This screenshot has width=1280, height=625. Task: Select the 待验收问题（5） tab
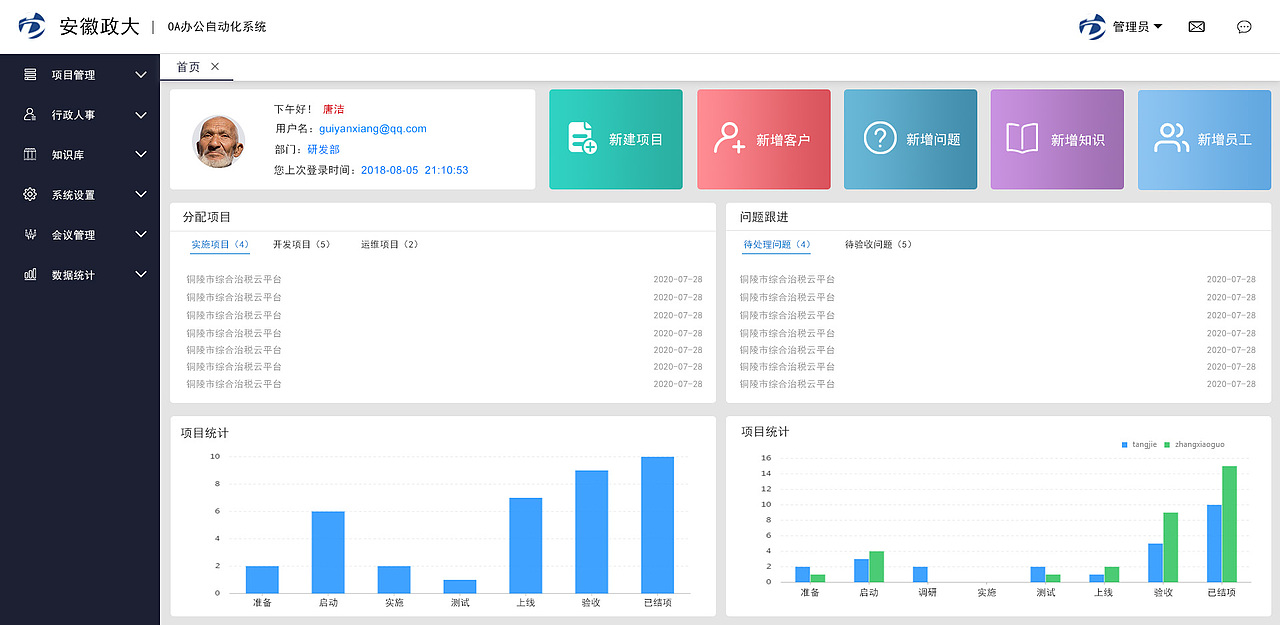877,244
